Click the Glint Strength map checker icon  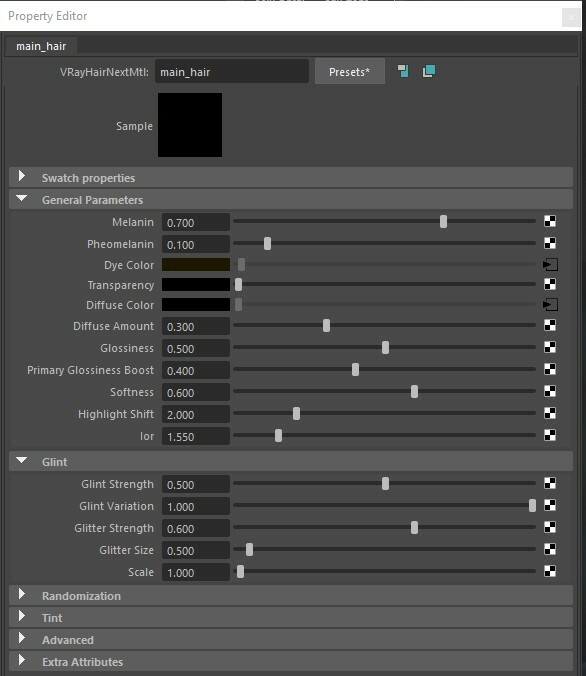[x=550, y=483]
